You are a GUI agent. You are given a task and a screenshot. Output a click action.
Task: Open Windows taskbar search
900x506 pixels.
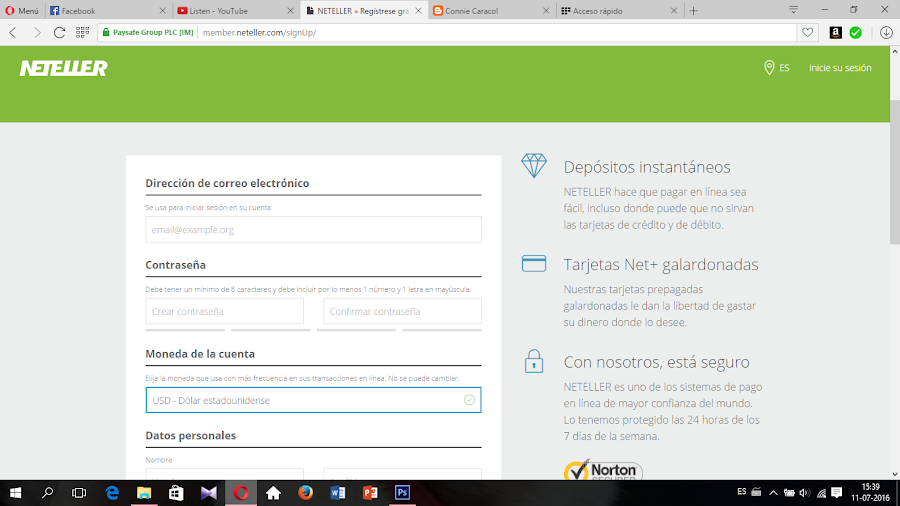tap(48, 493)
